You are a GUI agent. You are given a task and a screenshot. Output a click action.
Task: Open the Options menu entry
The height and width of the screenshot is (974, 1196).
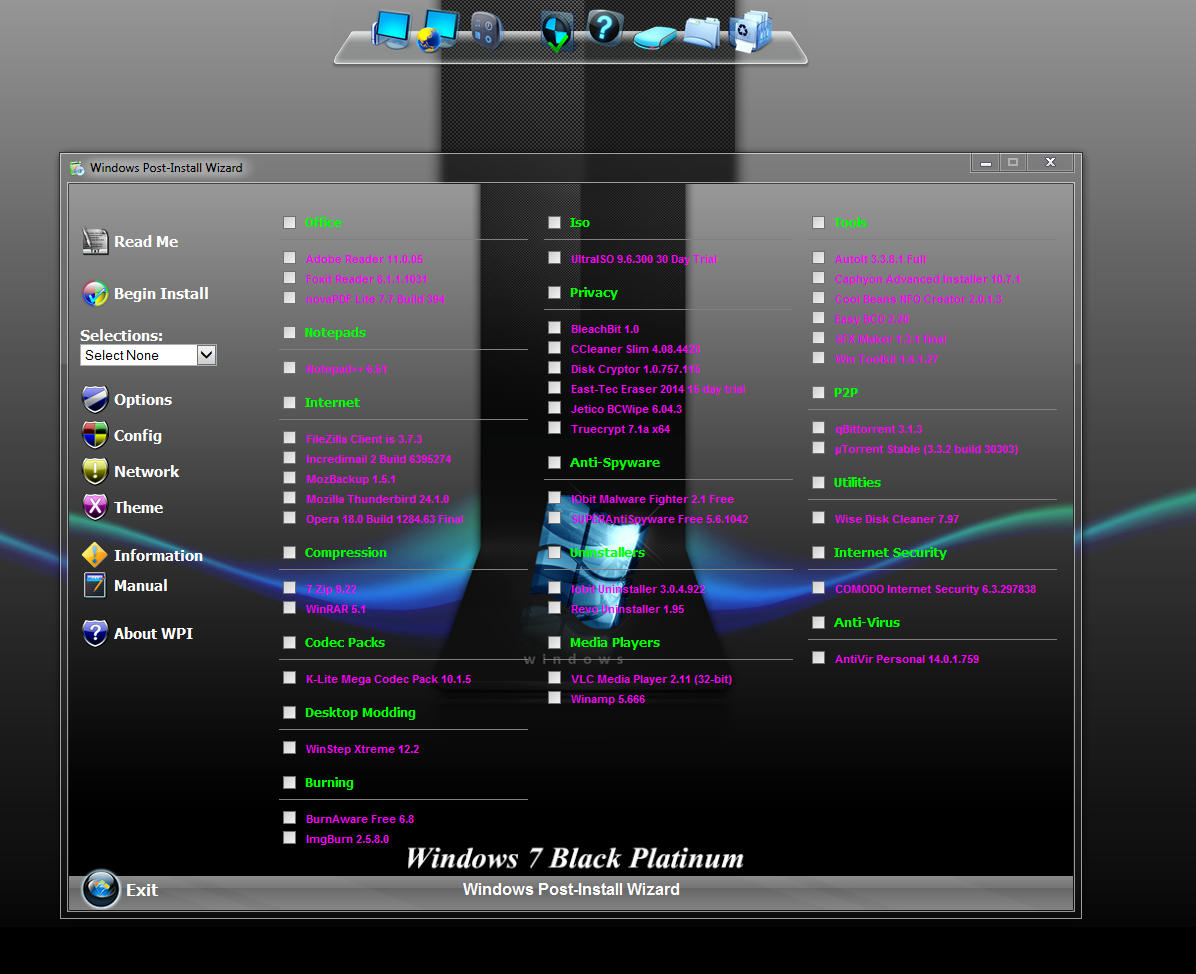pos(143,400)
